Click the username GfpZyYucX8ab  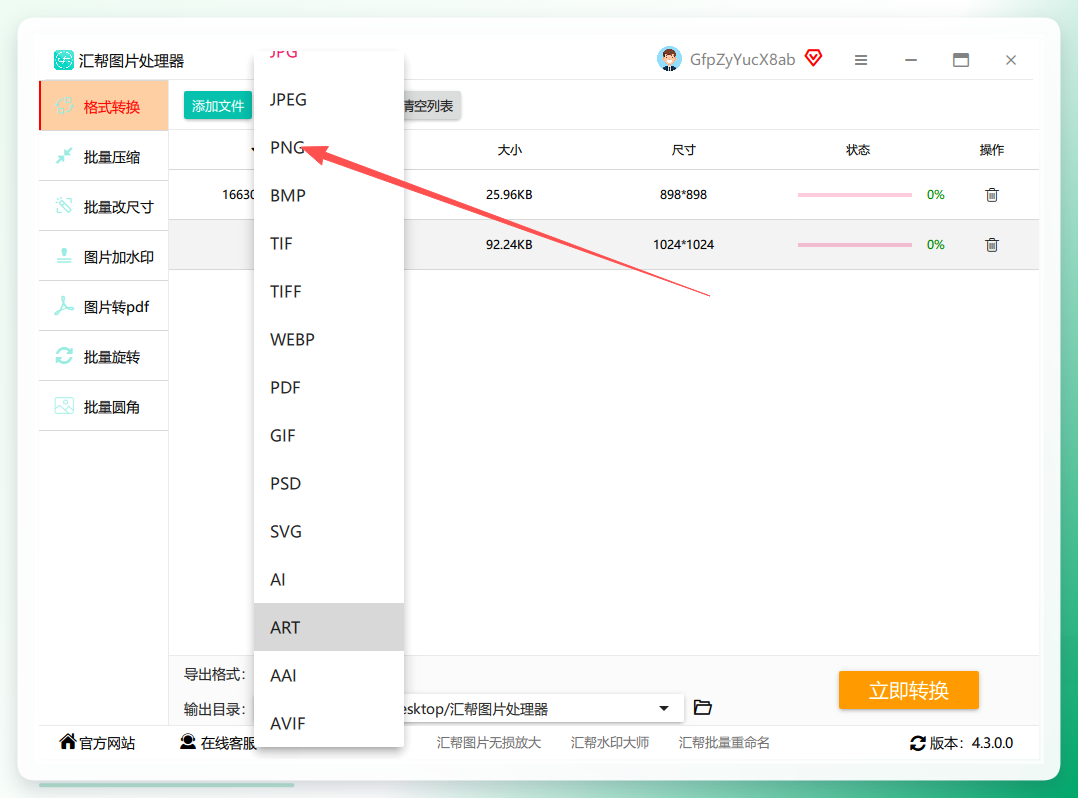pyautogui.click(x=742, y=60)
